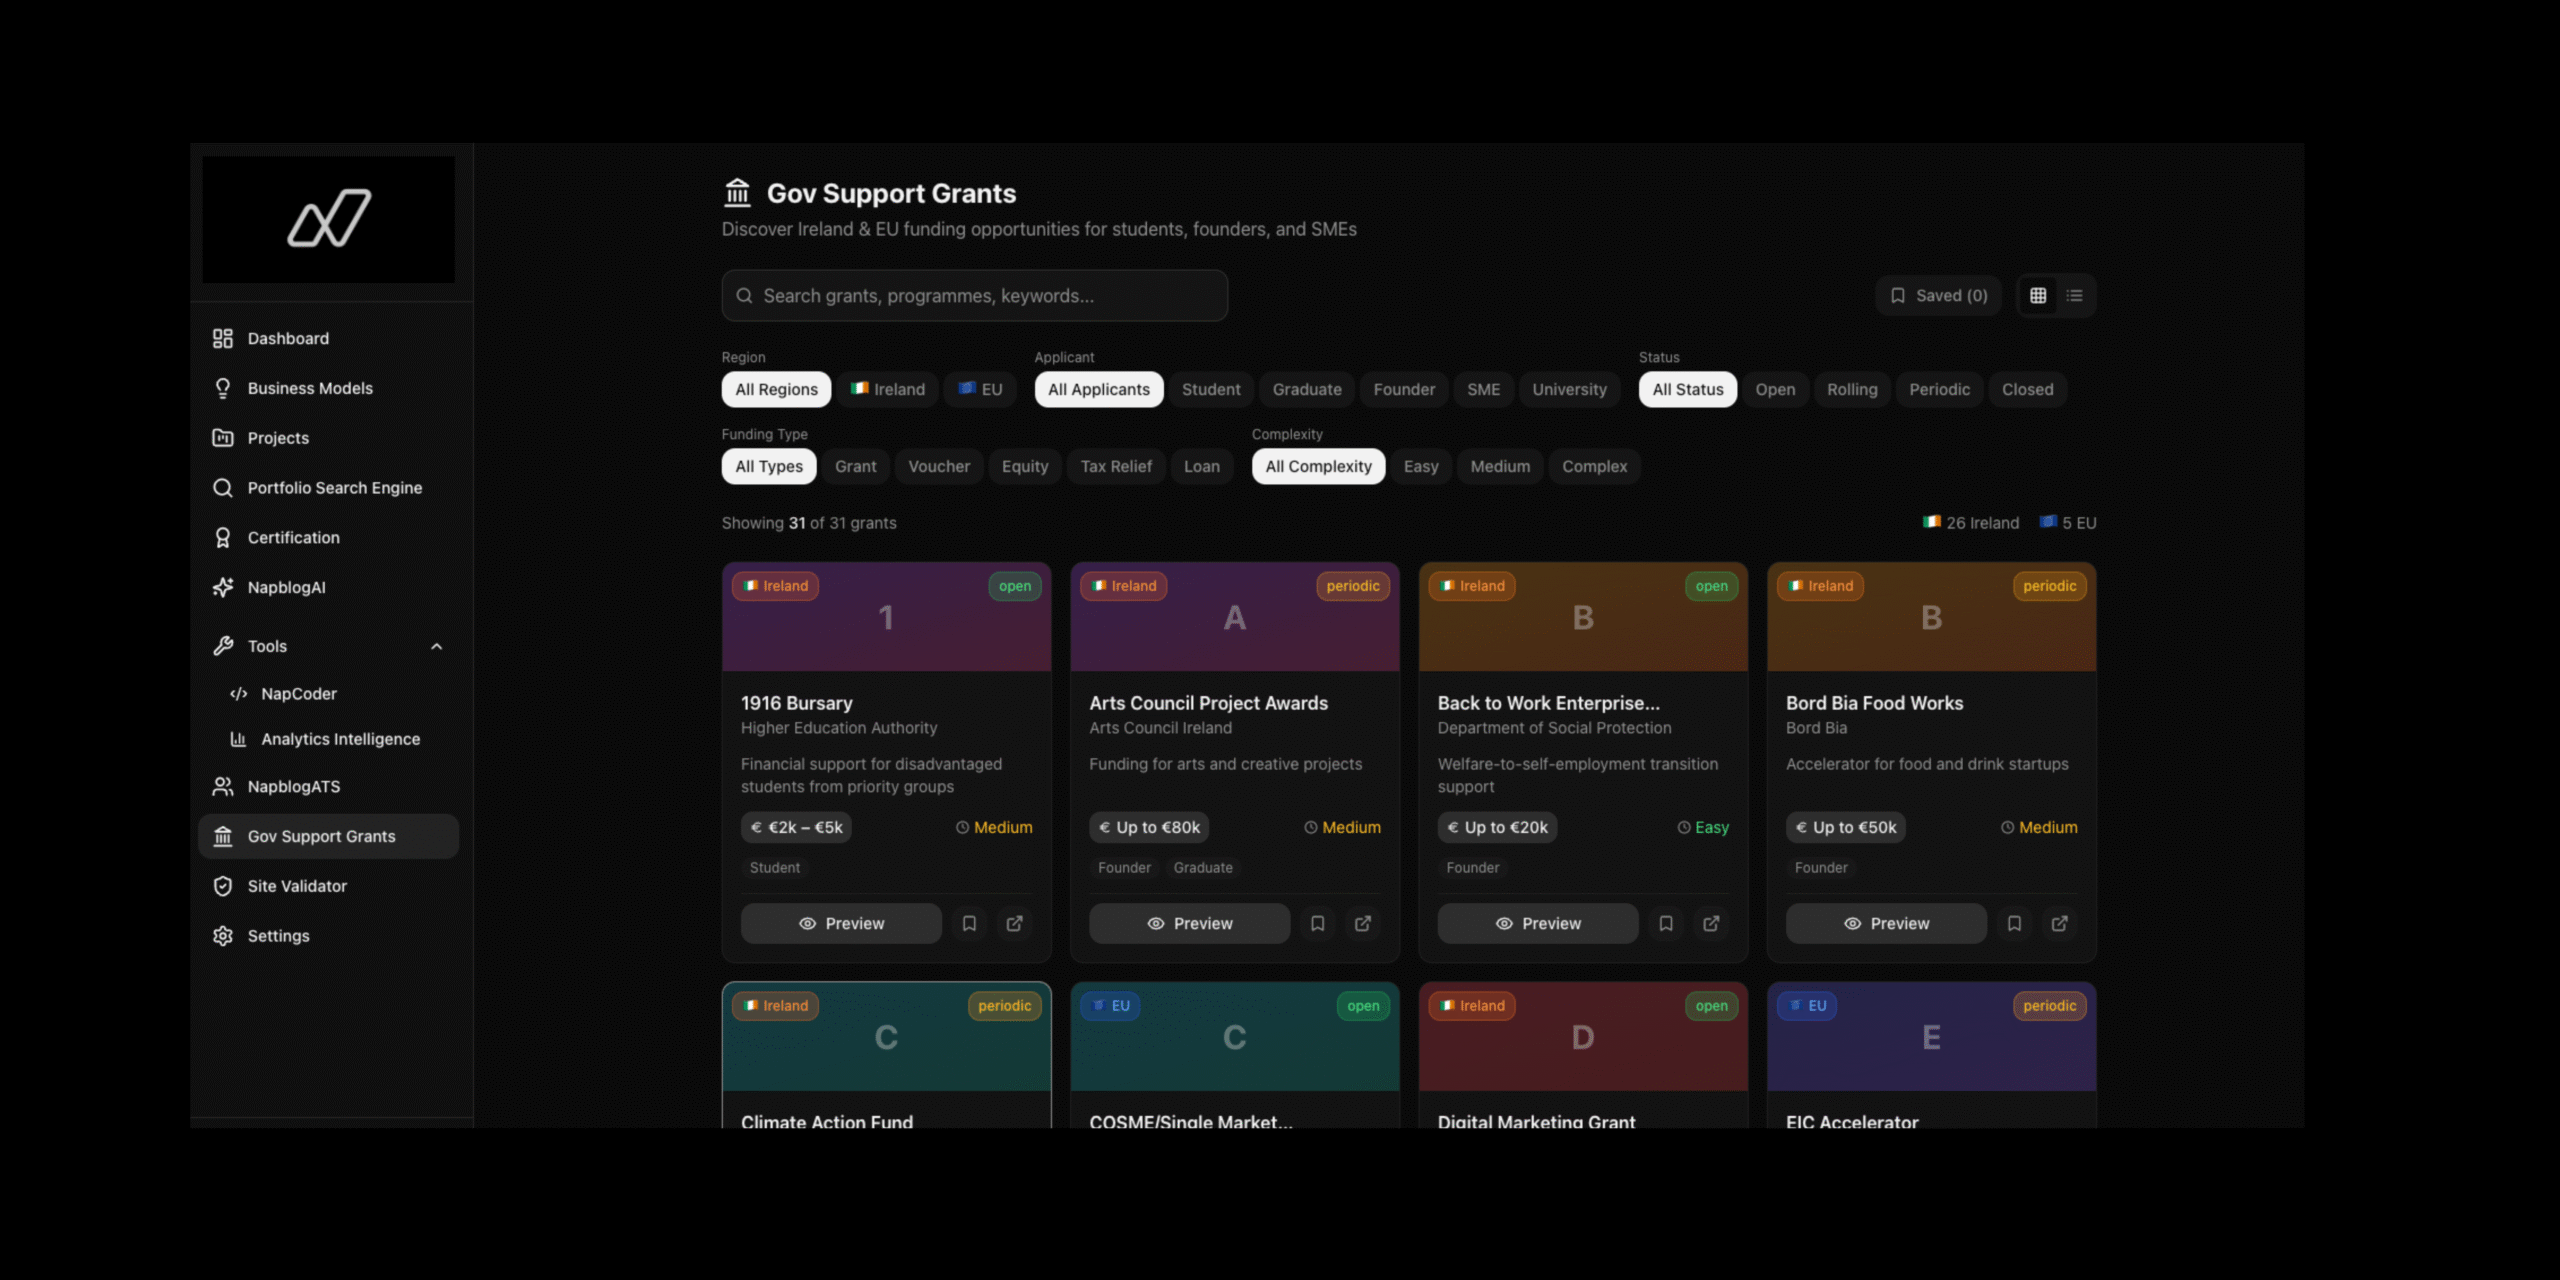Image resolution: width=2560 pixels, height=1280 pixels.
Task: Bookmark the Bord Bia Food Works grant
Action: [2014, 924]
